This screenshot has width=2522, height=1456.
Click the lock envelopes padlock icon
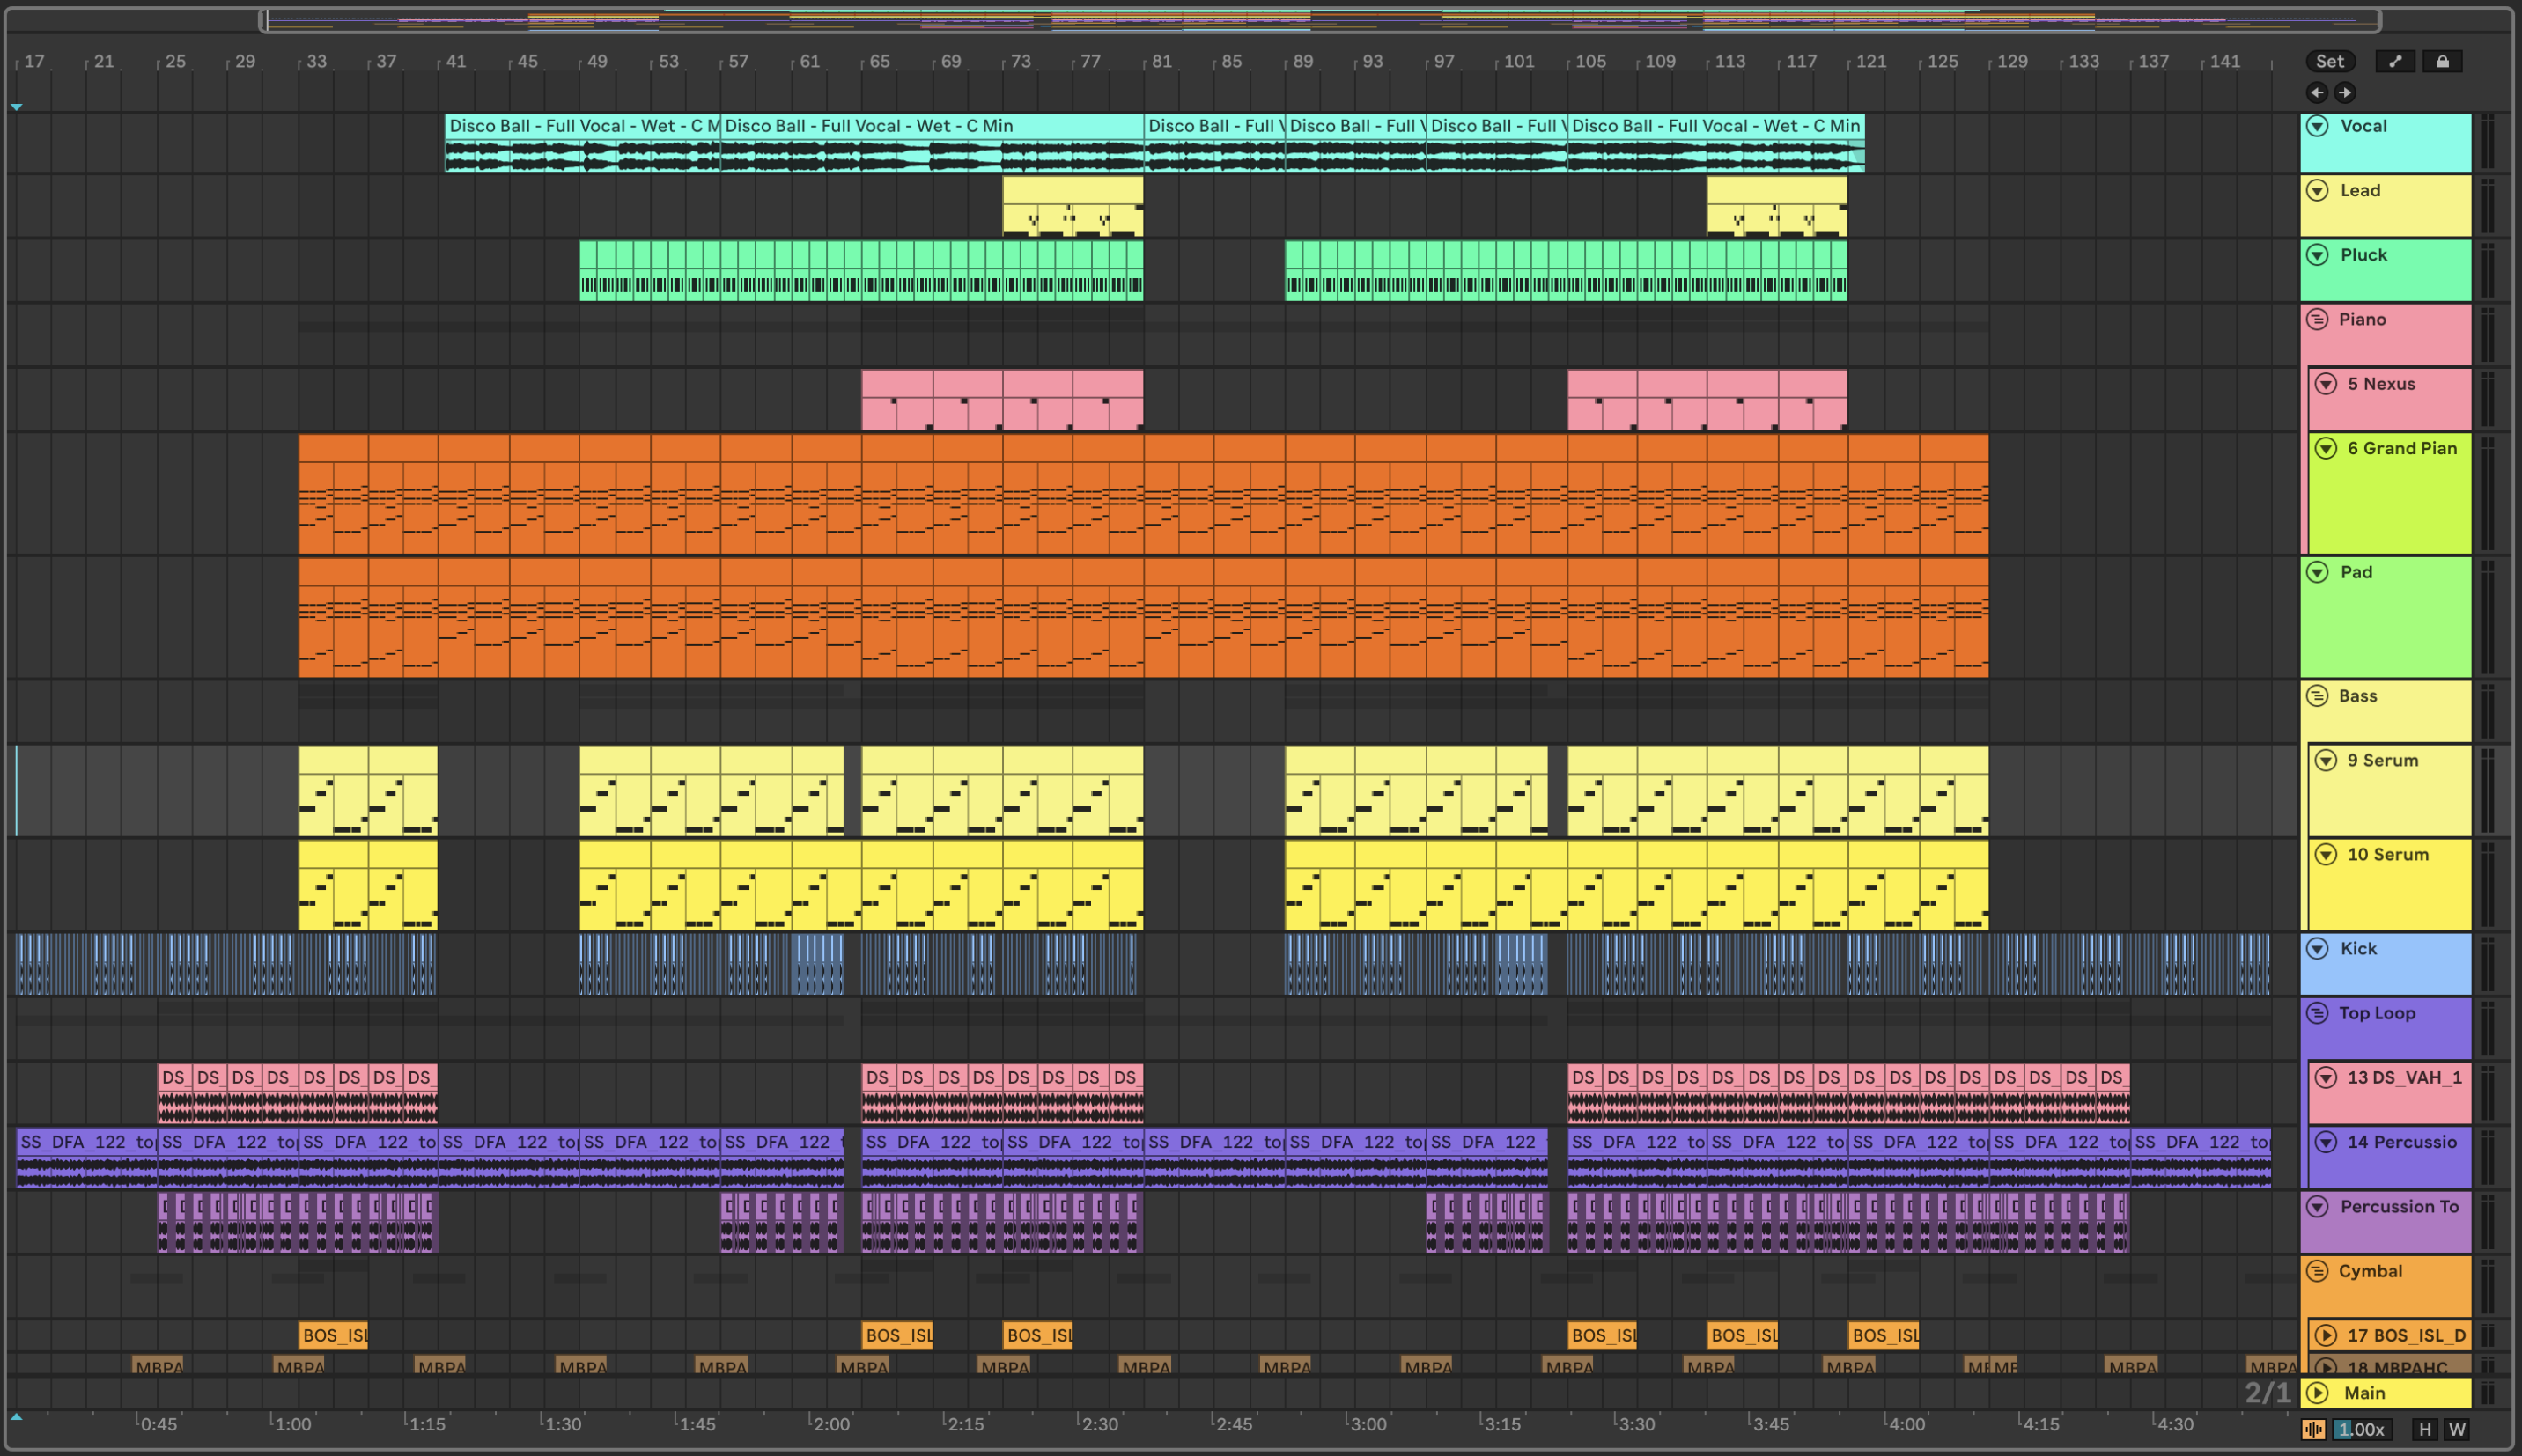[2442, 61]
